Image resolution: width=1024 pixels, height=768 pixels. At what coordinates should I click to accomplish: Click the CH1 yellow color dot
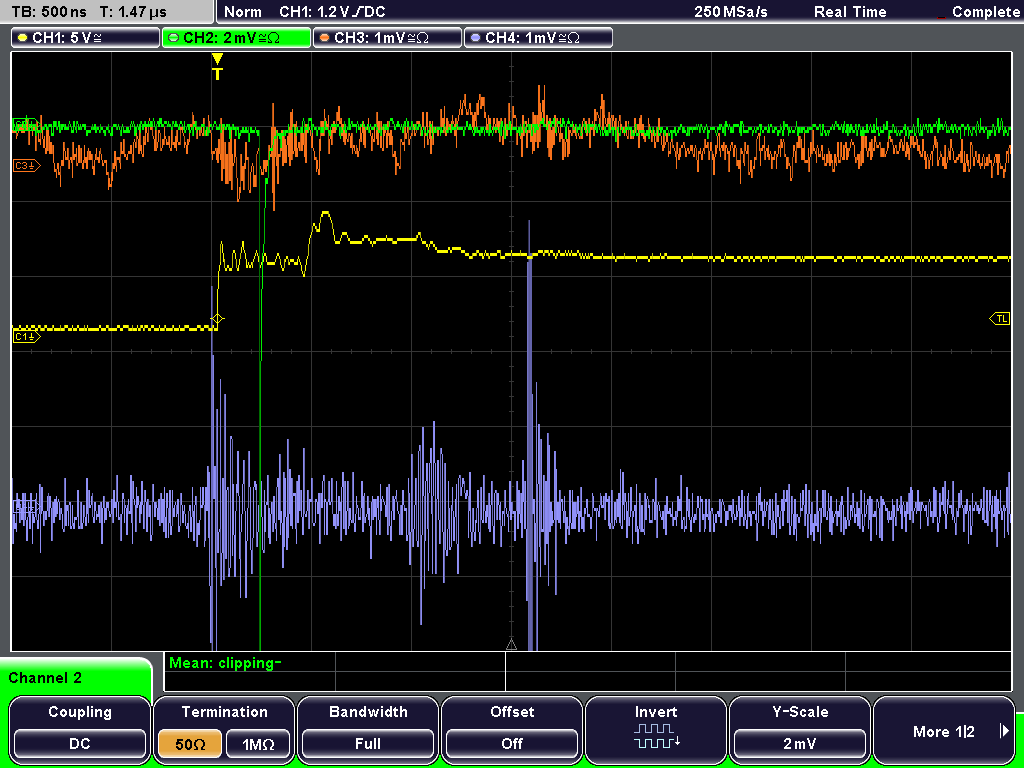[x=23, y=38]
